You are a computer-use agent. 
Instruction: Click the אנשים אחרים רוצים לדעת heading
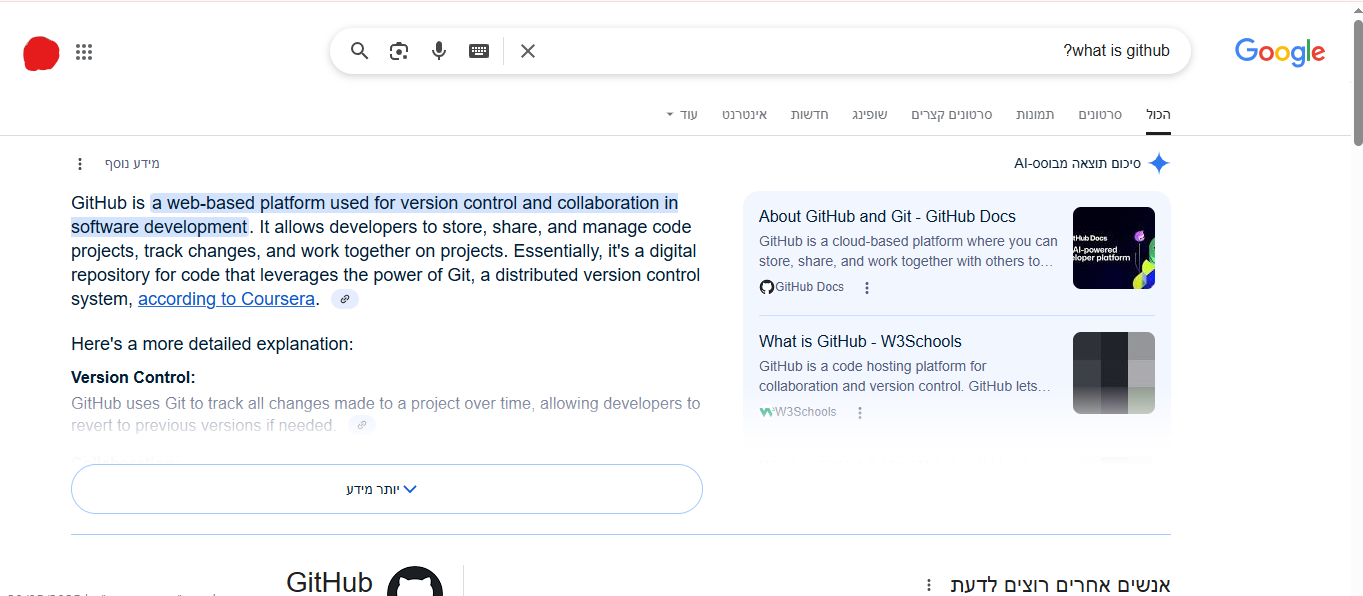point(1060,585)
